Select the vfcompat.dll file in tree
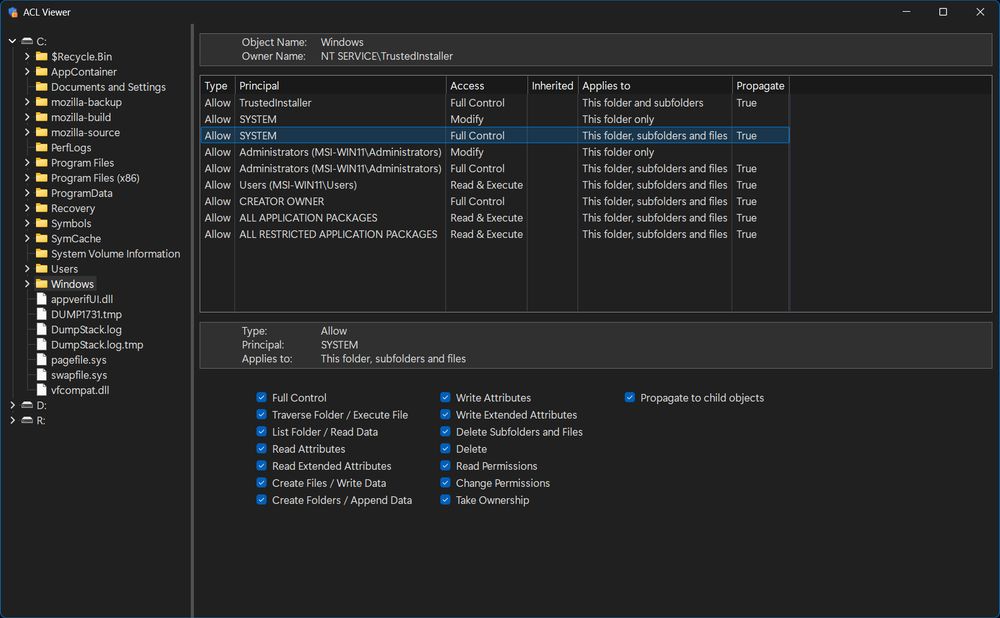The image size is (1000, 618). click(80, 390)
